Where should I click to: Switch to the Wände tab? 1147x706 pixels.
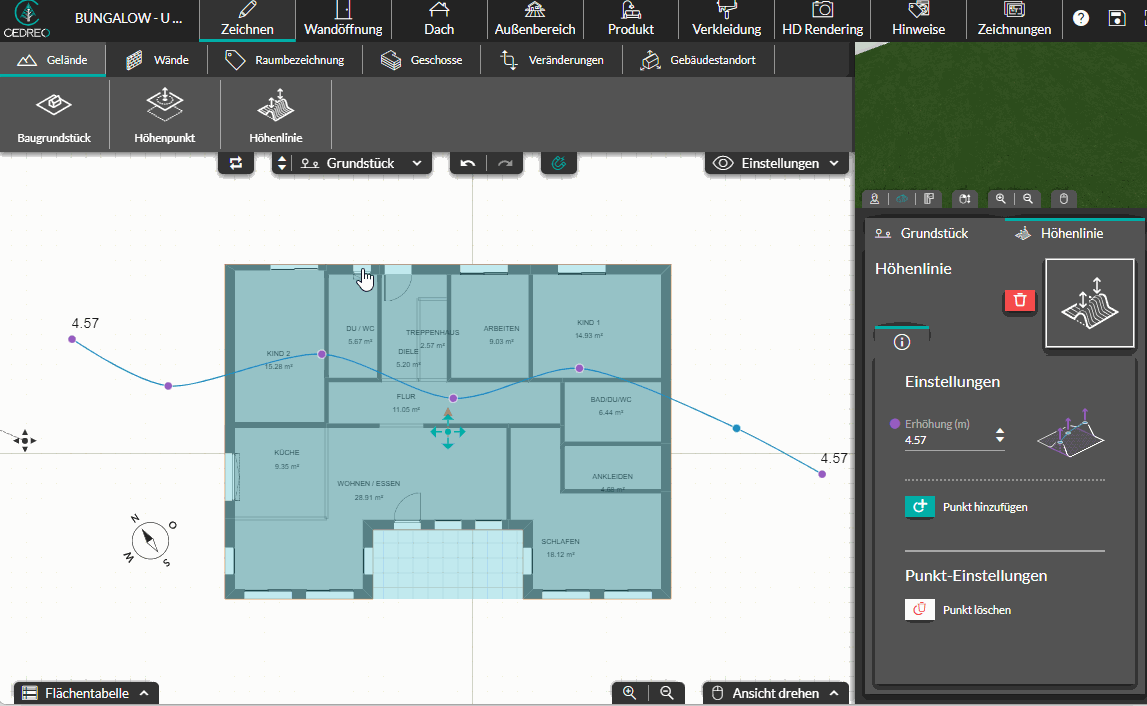click(x=157, y=60)
